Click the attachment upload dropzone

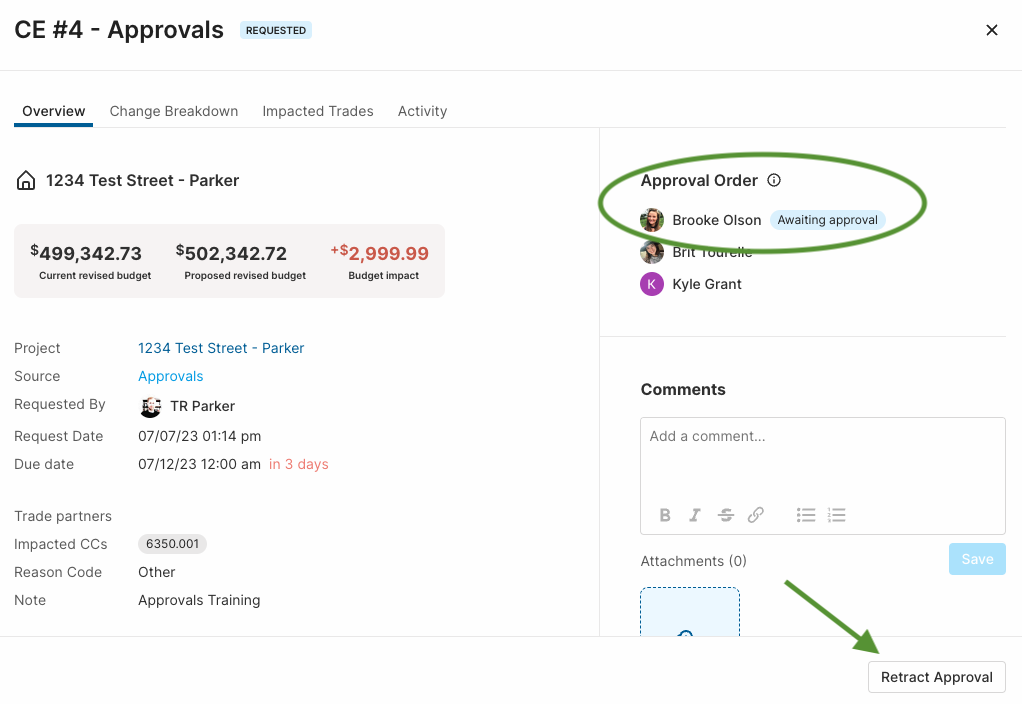(690, 611)
